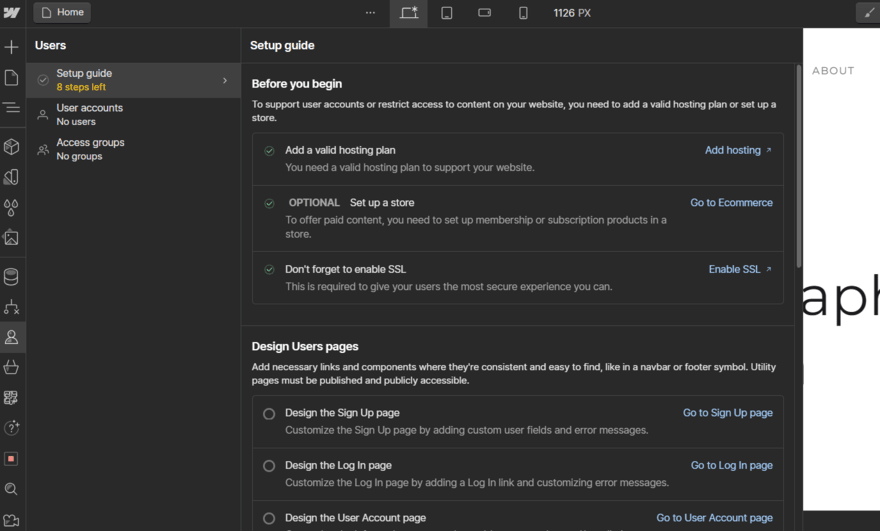This screenshot has height=531, width=880.
Task: Open the more breakpoints ellipsis
Action: coord(370,12)
